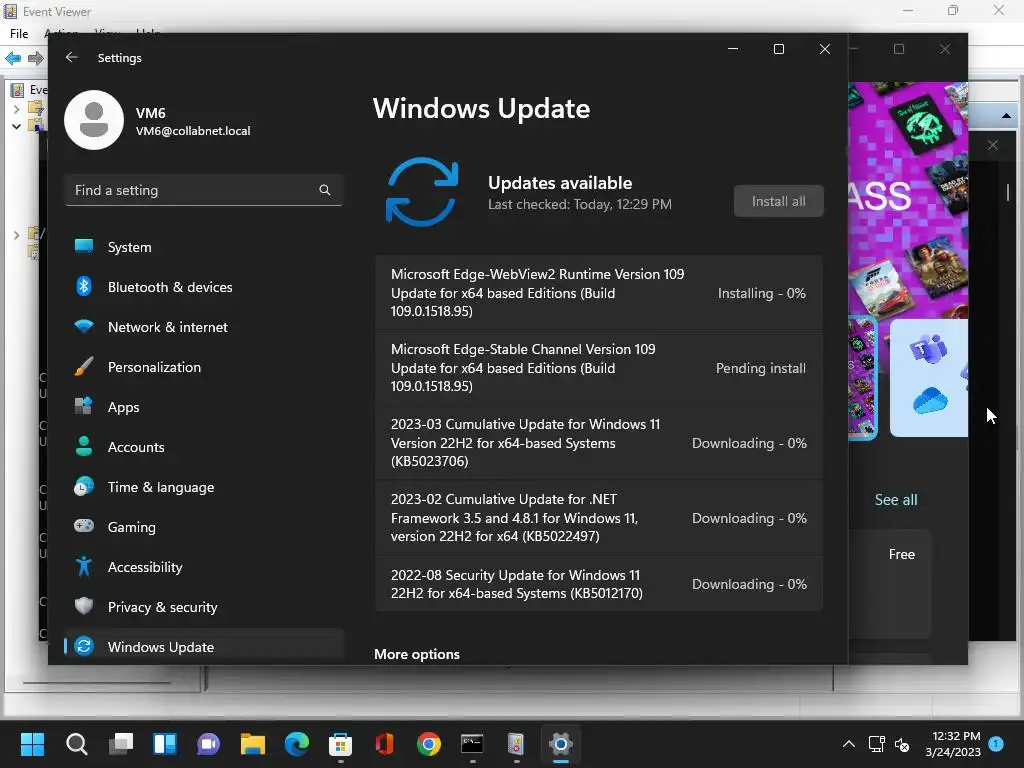Click muted volume tray icon
Image resolution: width=1024 pixels, height=768 pixels.
tap(902, 744)
